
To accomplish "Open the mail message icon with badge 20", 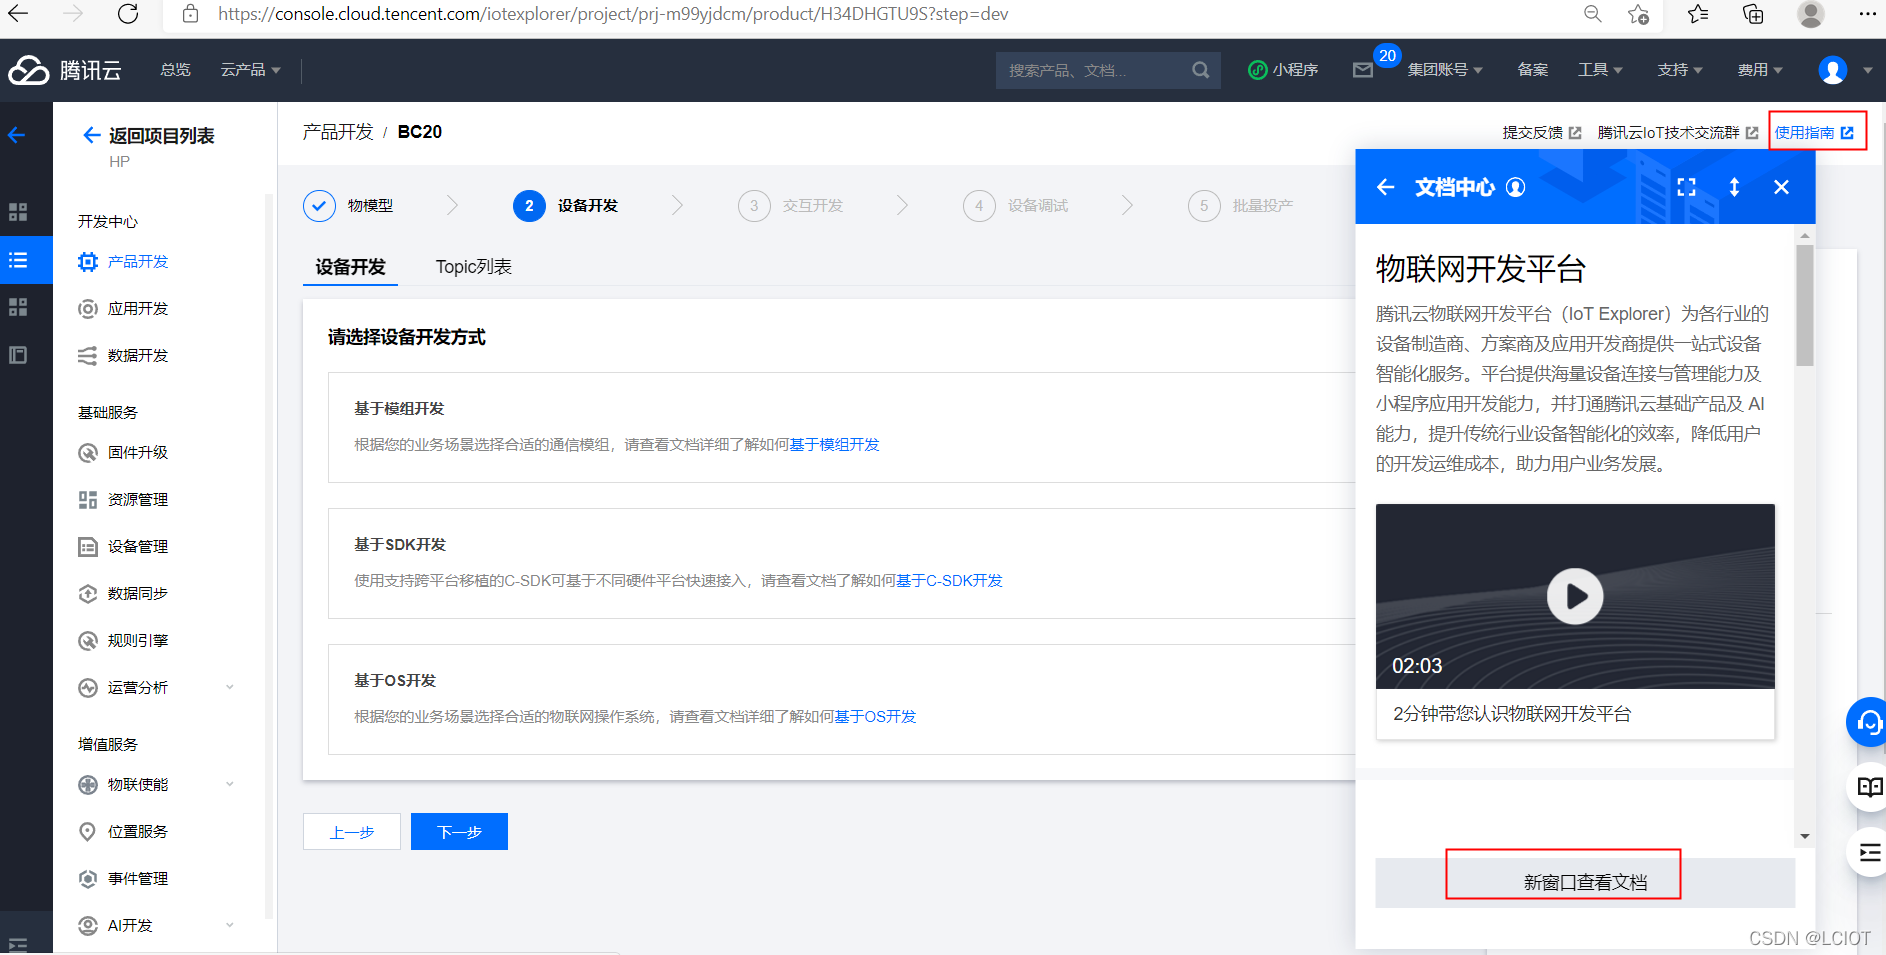I will coord(1363,70).
